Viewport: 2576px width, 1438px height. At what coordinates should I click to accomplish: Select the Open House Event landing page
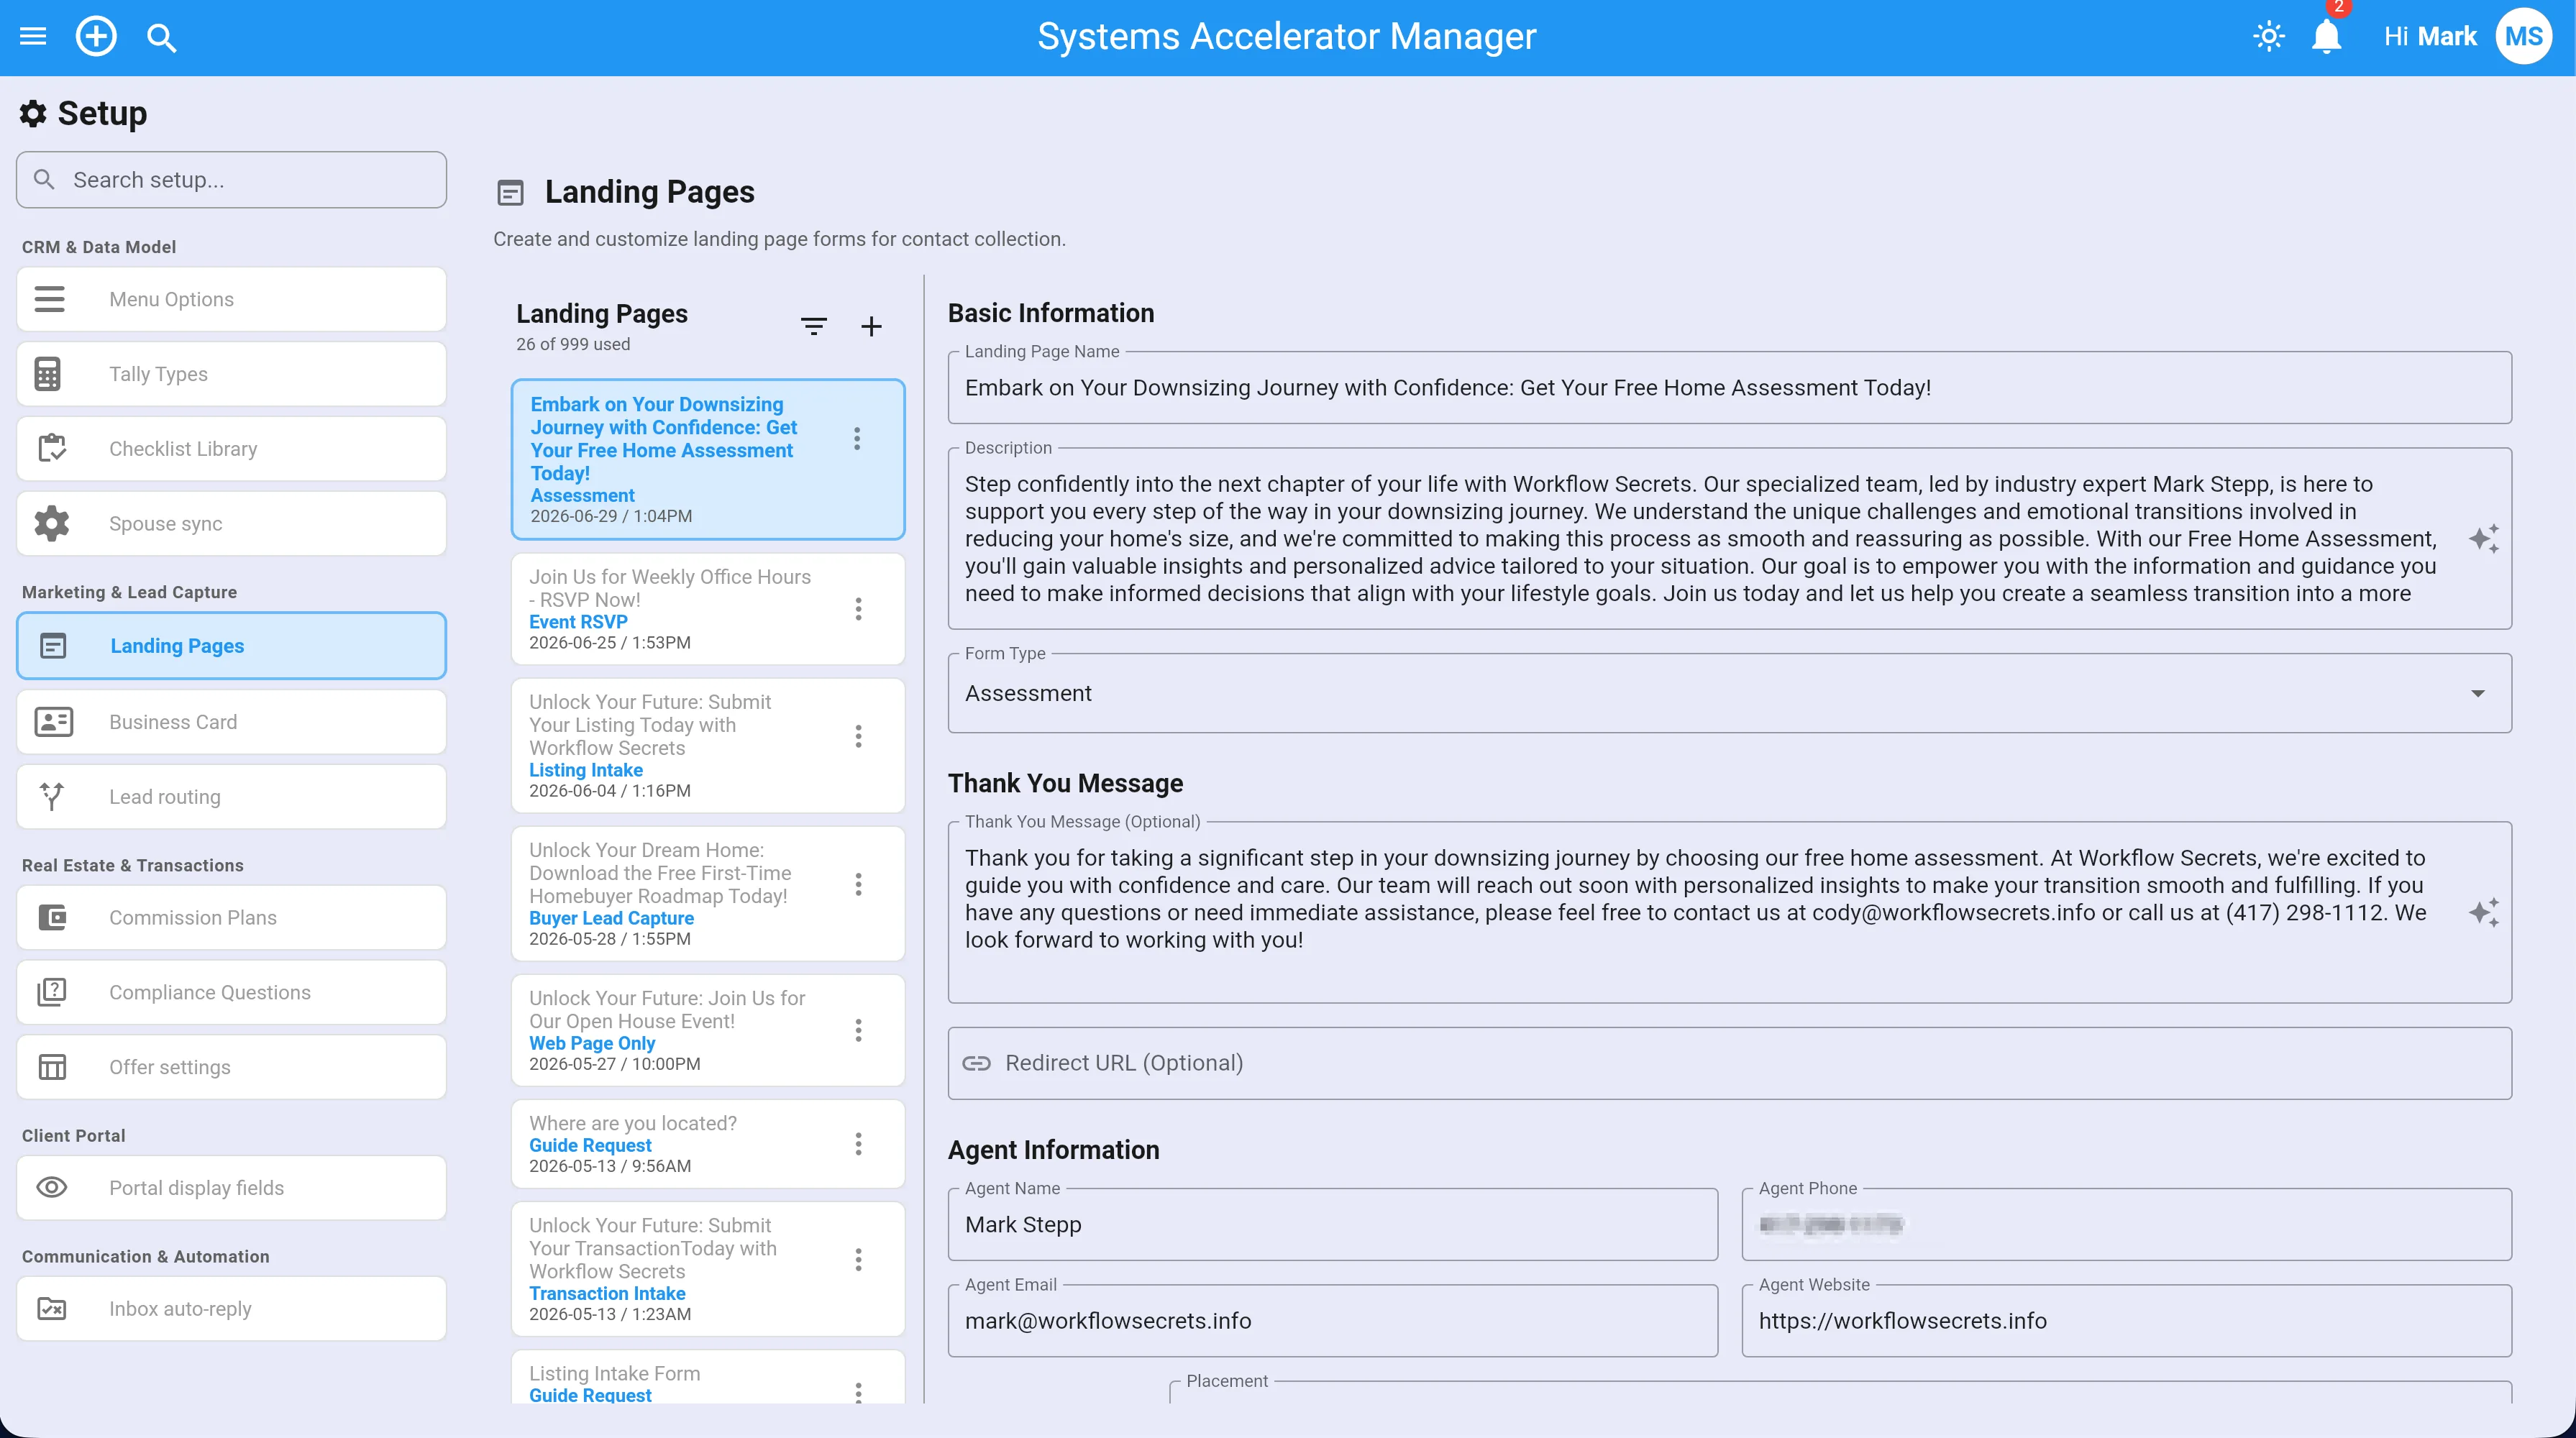click(707, 1030)
